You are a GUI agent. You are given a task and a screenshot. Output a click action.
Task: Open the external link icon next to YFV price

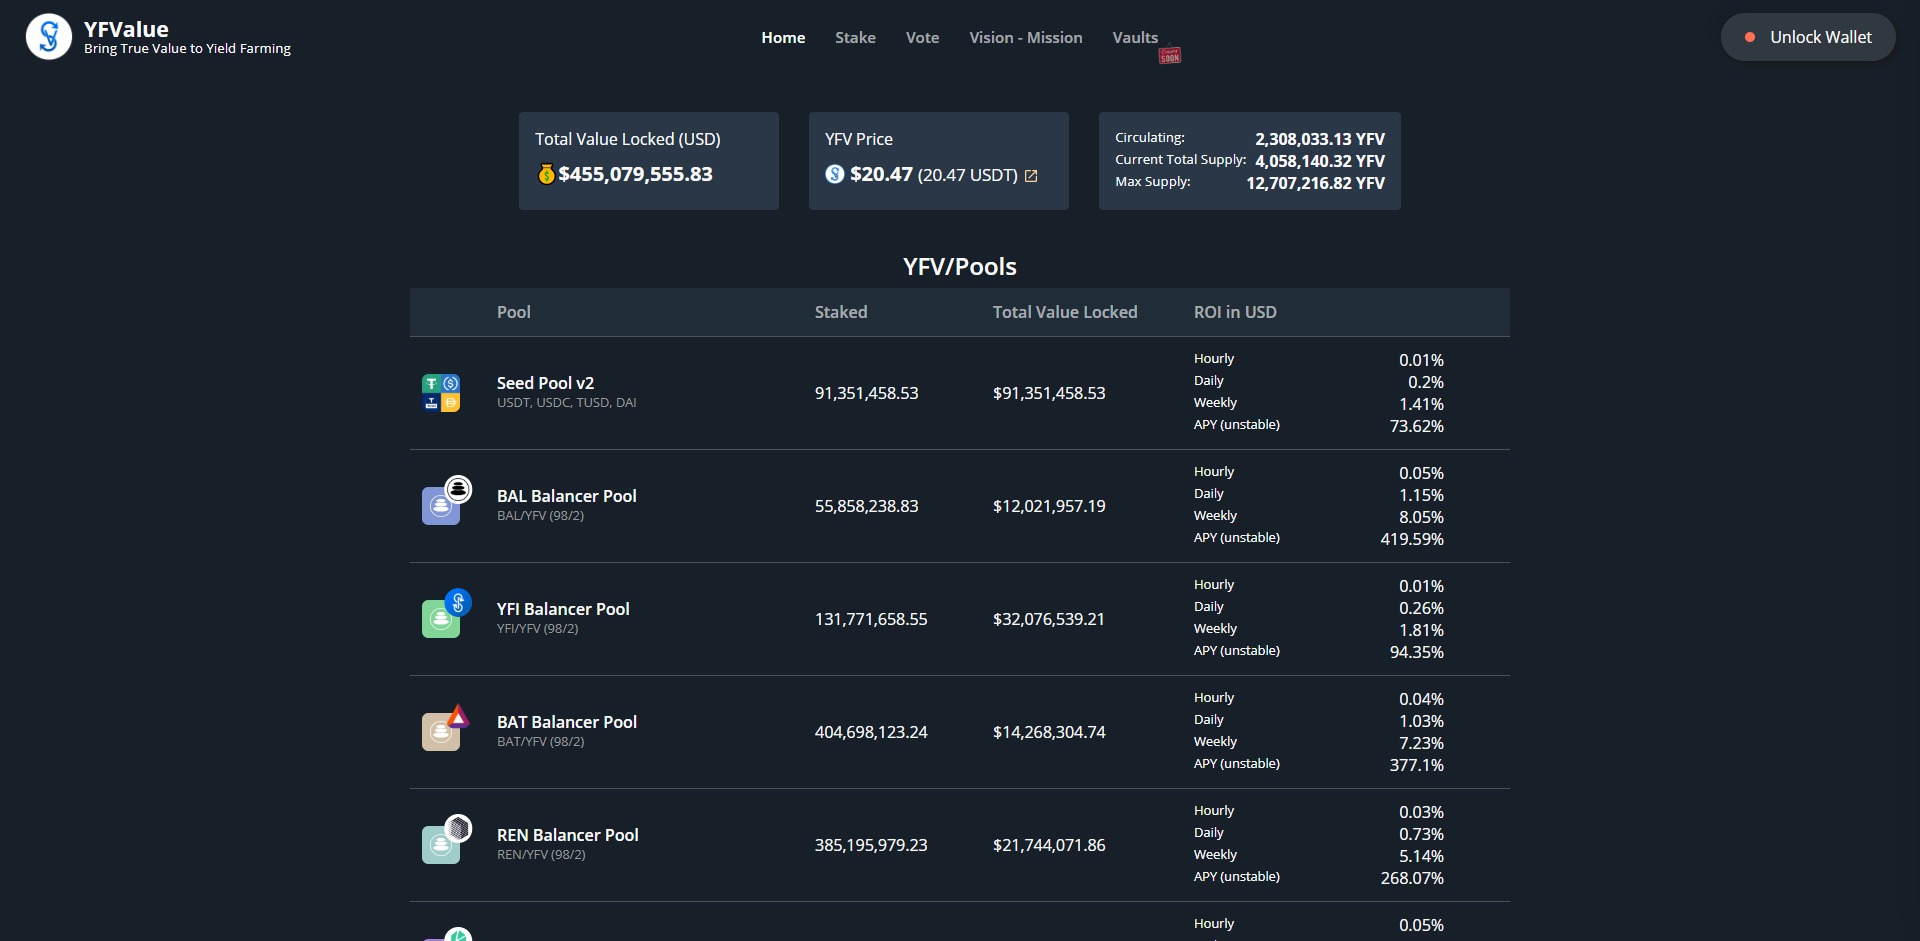[x=1031, y=176]
